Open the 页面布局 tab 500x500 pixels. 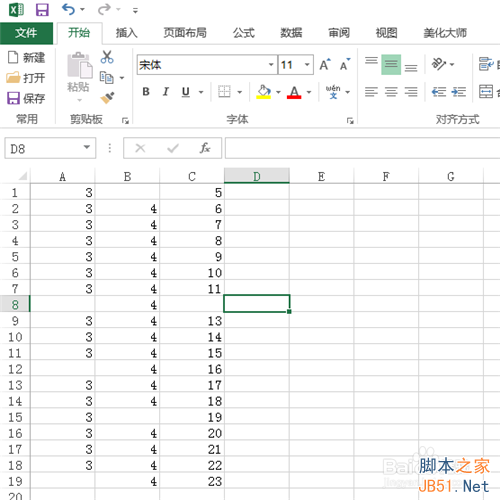coord(185,33)
